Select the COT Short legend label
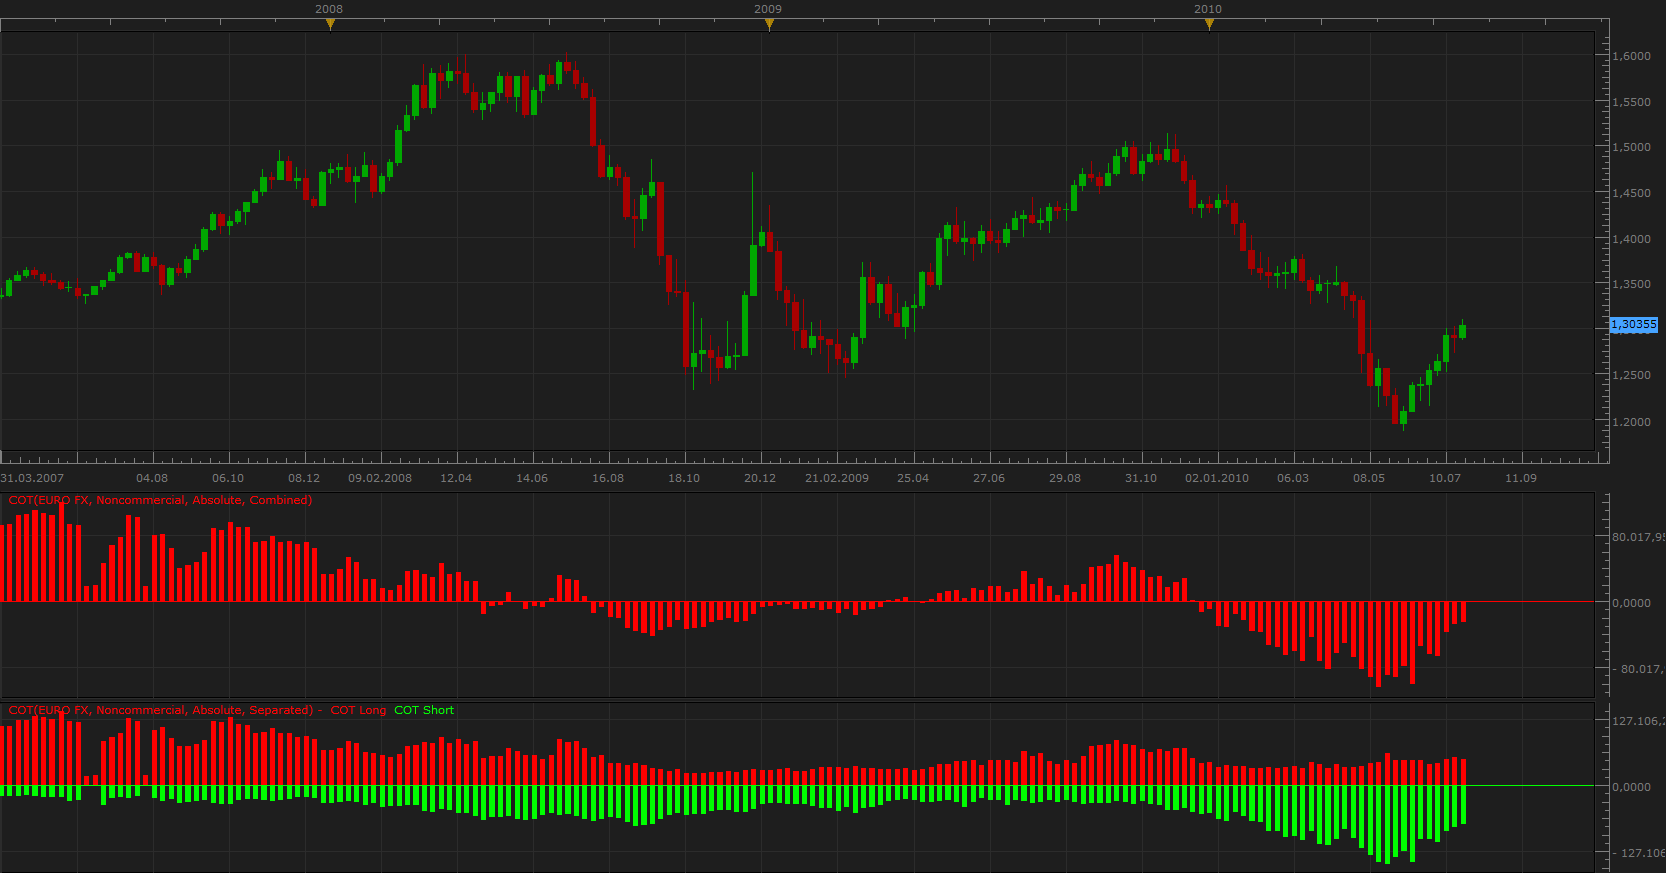The height and width of the screenshot is (873, 1666). point(424,710)
